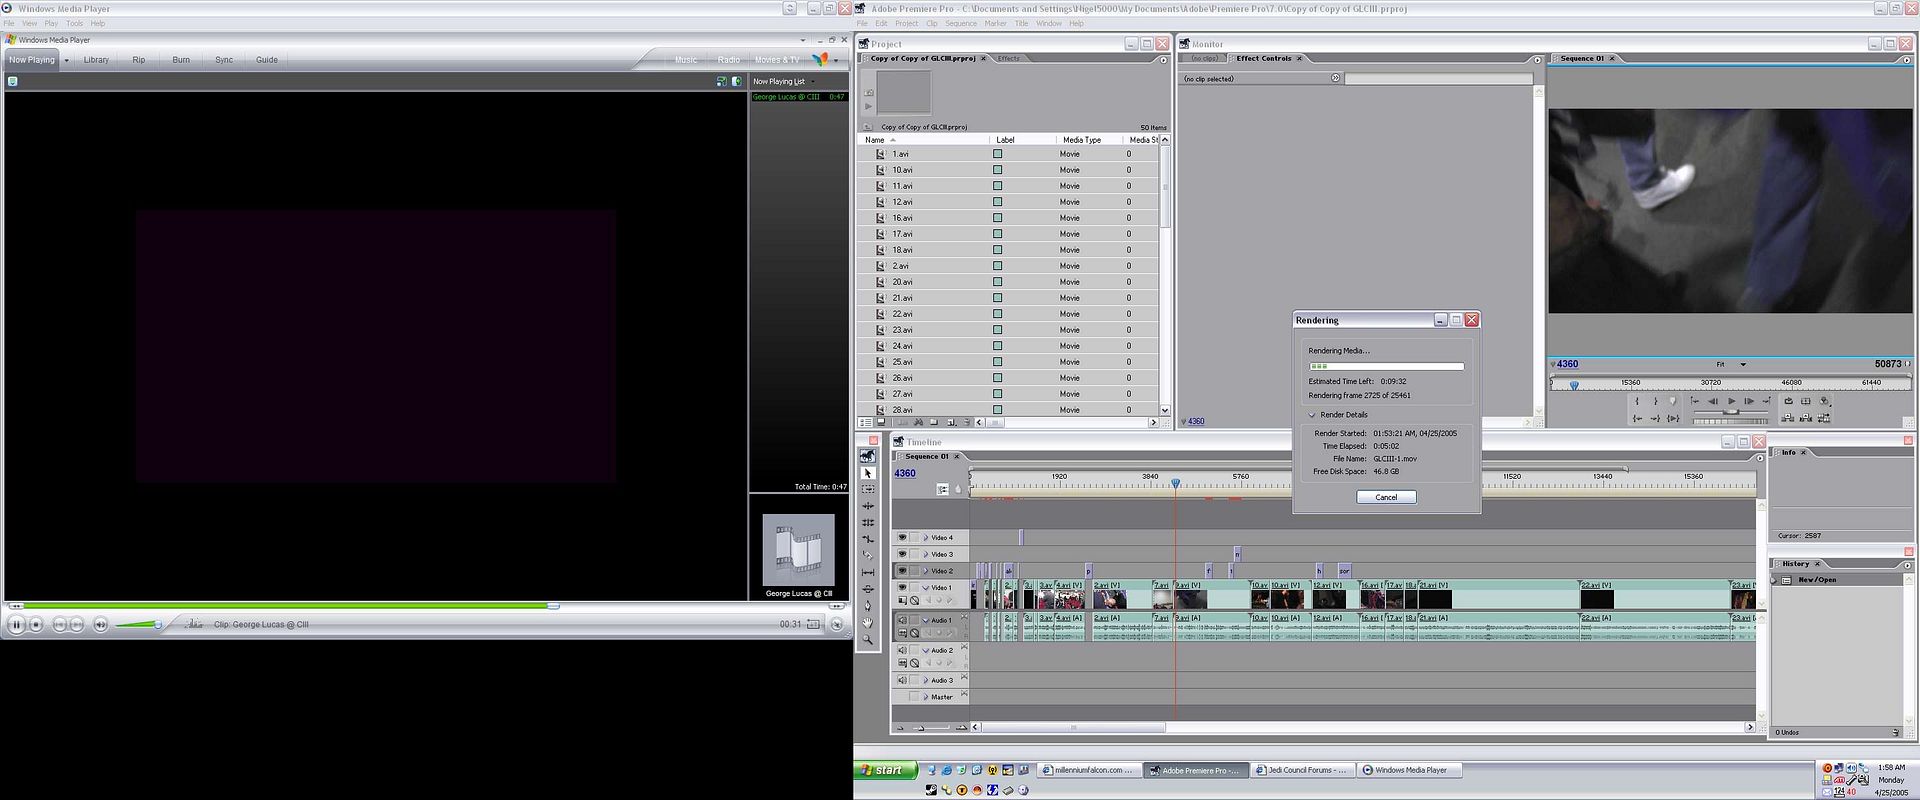Open Sequence menu in Premiere
Image resolution: width=1920 pixels, height=800 pixels.
pyautogui.click(x=961, y=23)
